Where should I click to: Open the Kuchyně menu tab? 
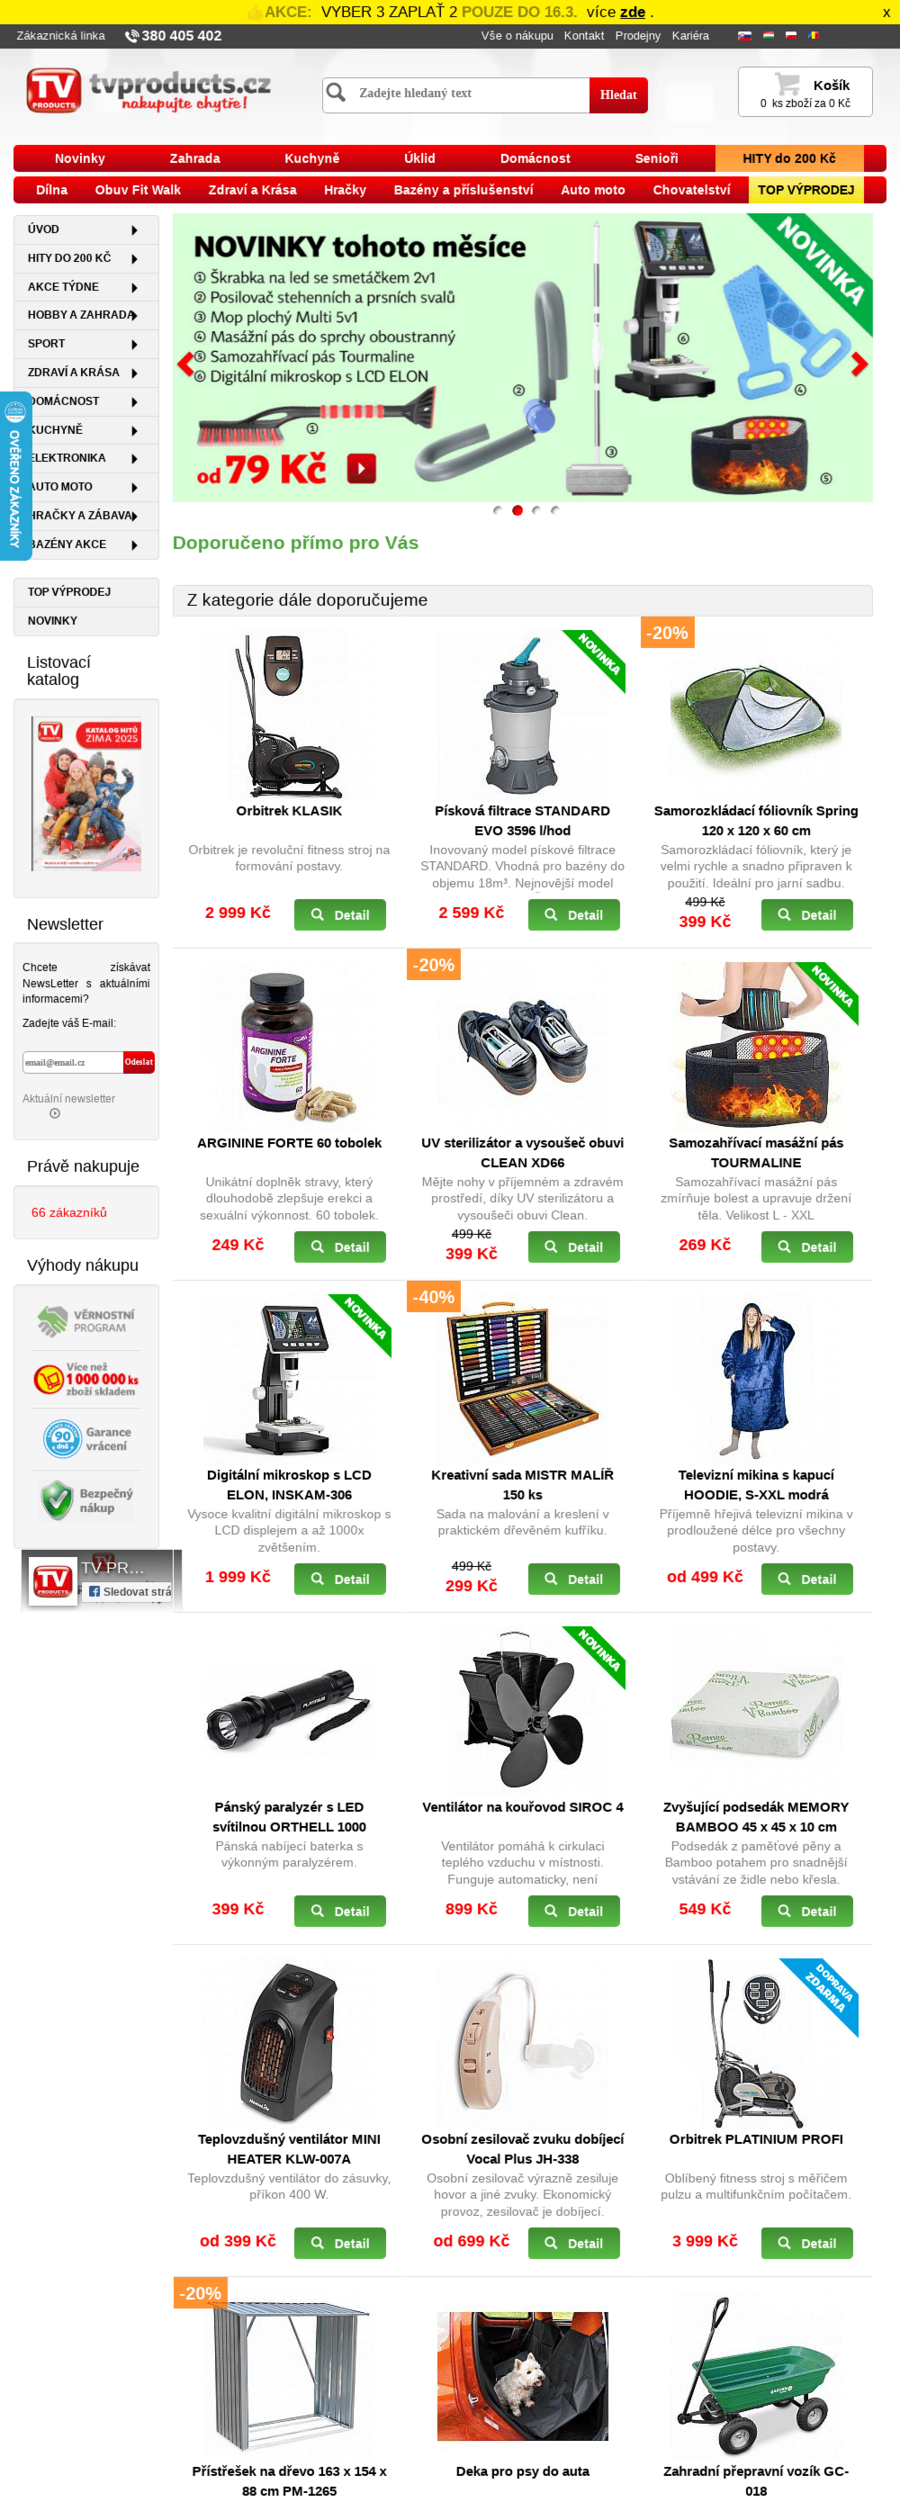click(x=312, y=158)
